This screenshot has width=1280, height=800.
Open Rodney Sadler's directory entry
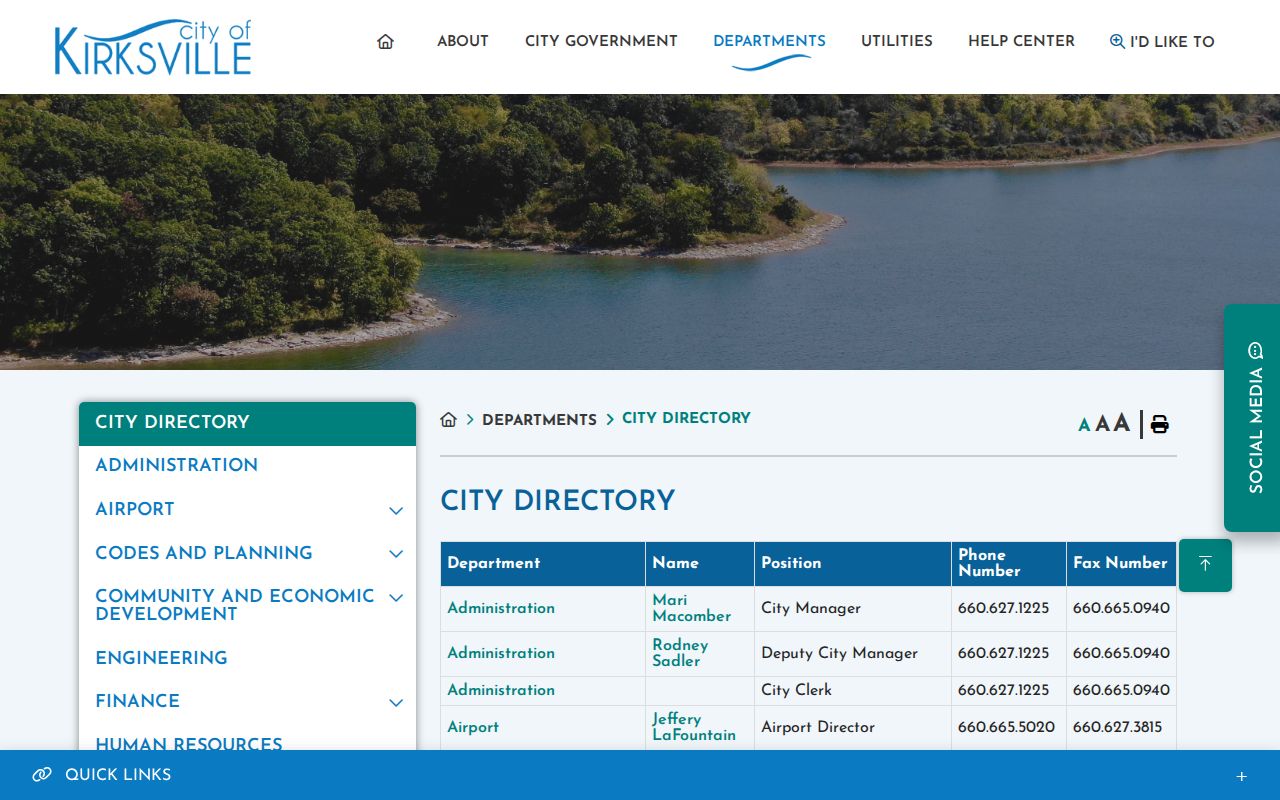(680, 653)
